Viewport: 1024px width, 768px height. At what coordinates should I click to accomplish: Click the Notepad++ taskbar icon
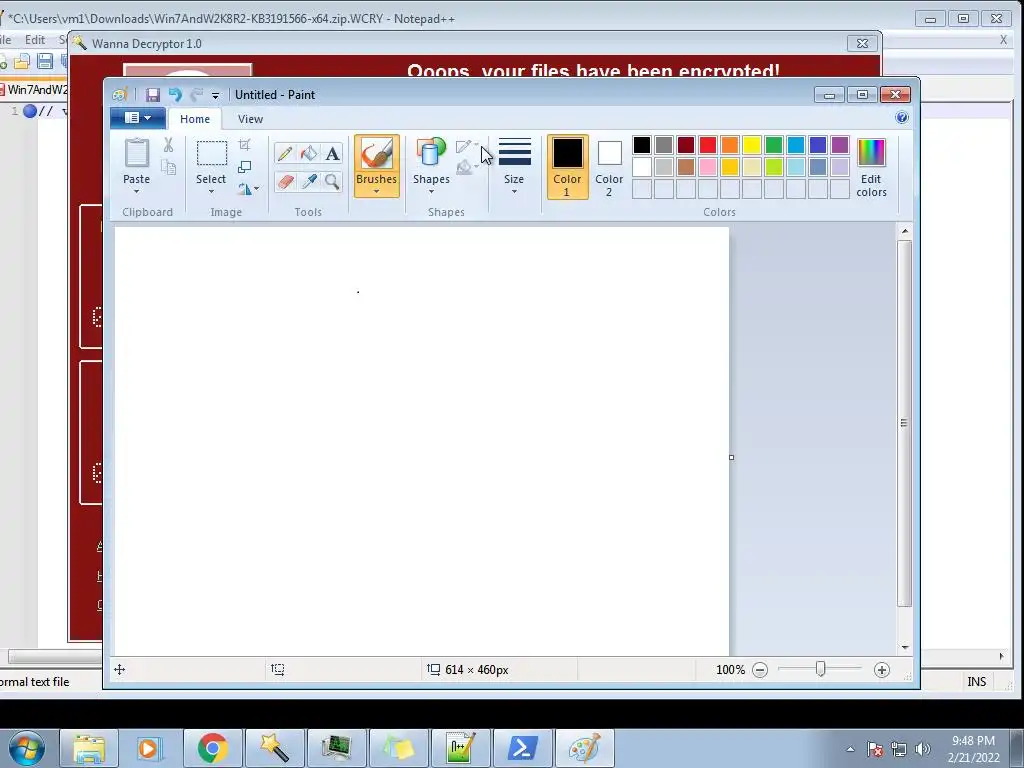[x=461, y=748]
